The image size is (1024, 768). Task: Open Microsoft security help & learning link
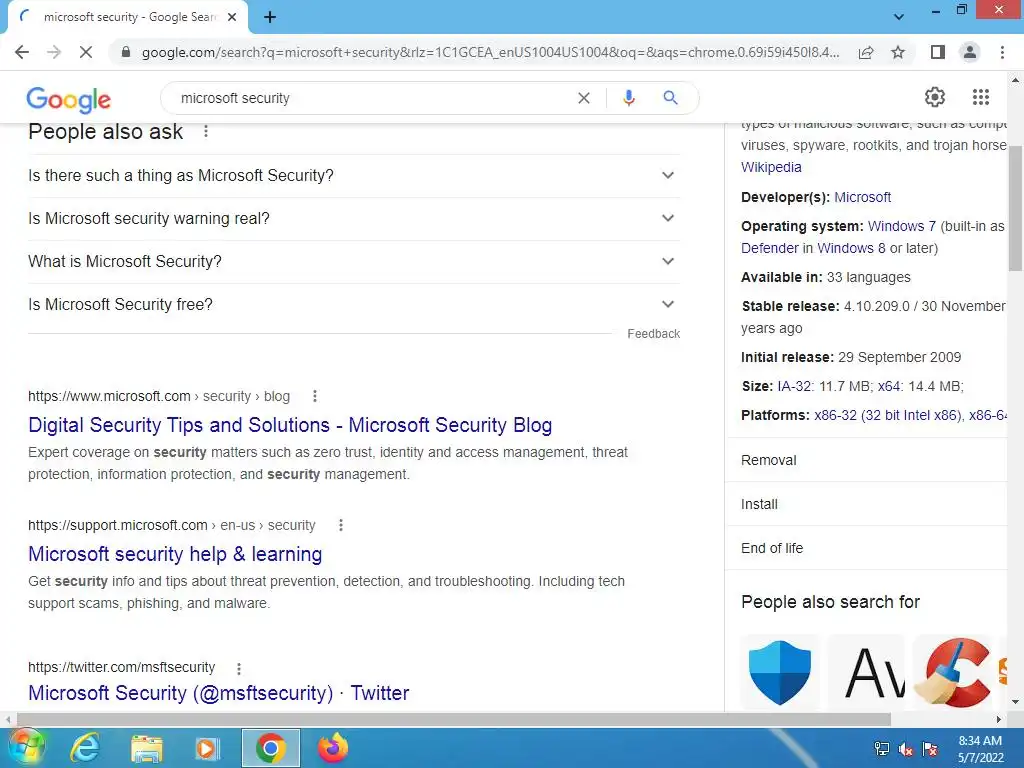175,554
